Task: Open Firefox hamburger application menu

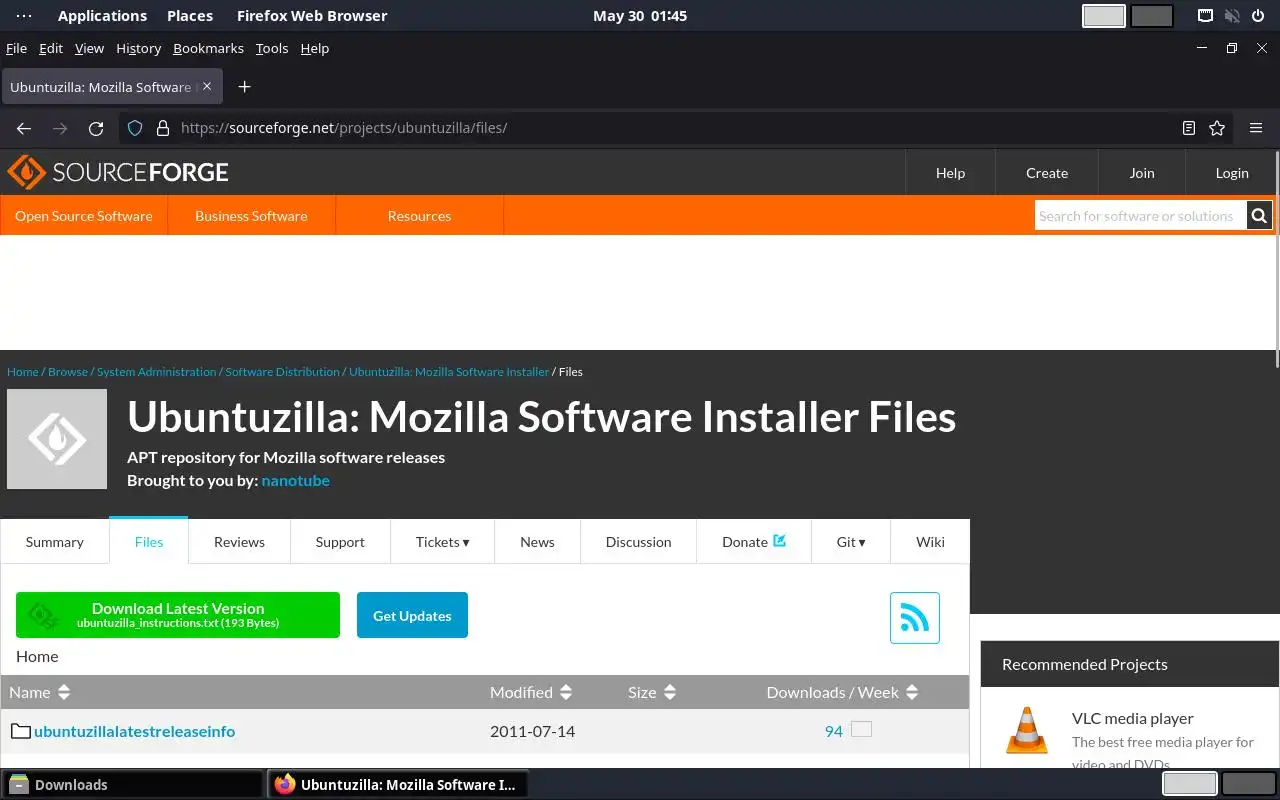Action: click(x=1256, y=128)
